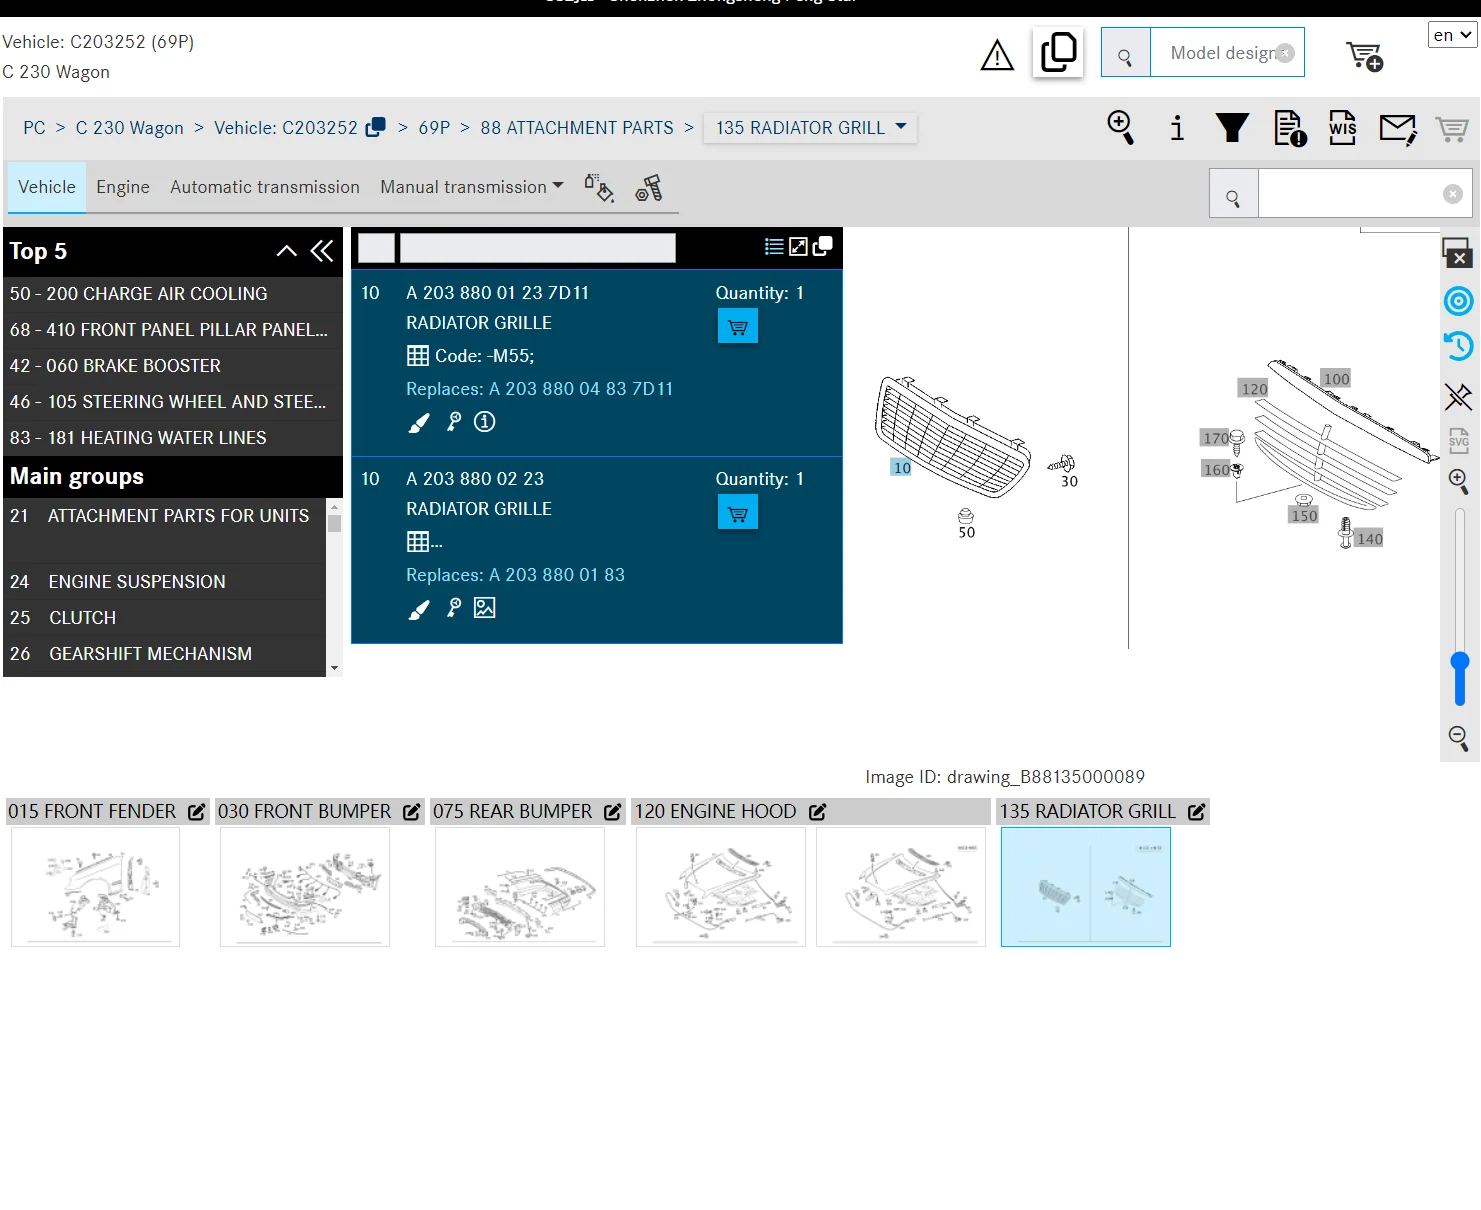The height and width of the screenshot is (1210, 1481).
Task: Open the shopping cart with plus icon
Action: click(x=1364, y=56)
